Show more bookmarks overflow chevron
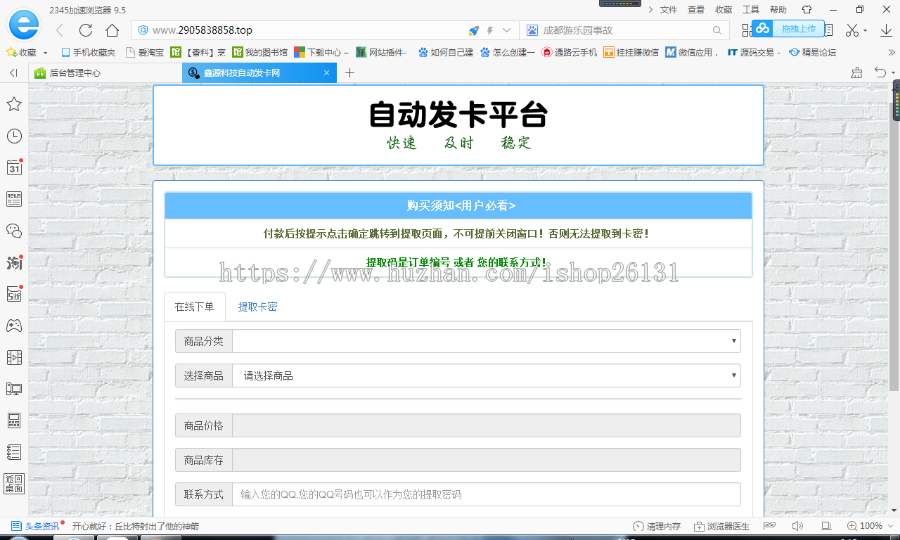Viewport: 900px width, 540px height. tap(891, 52)
